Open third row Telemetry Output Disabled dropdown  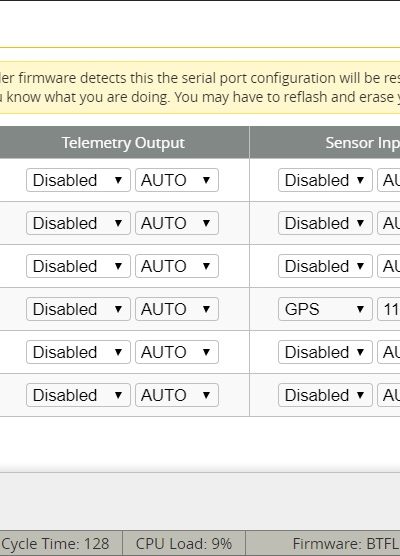pos(78,266)
